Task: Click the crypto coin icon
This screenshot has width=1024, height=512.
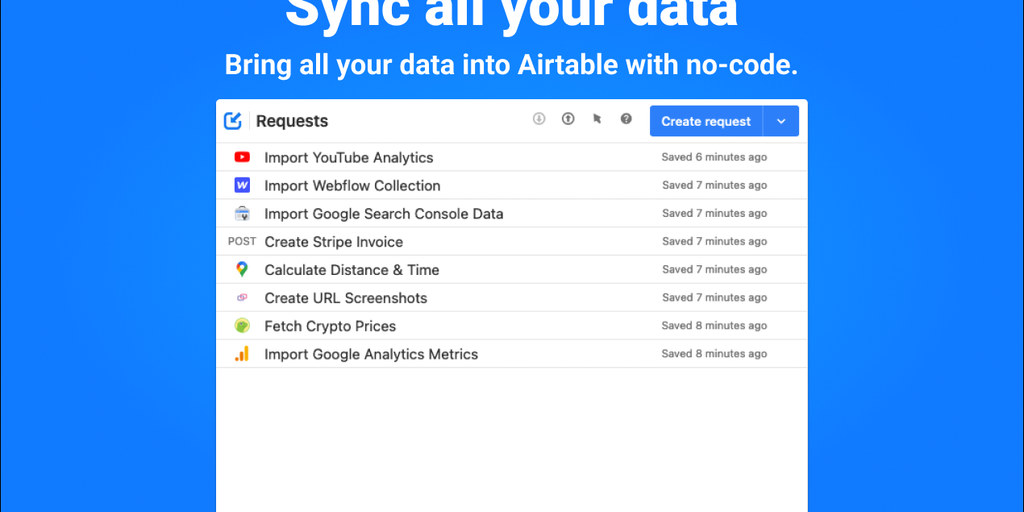Action: 242,326
